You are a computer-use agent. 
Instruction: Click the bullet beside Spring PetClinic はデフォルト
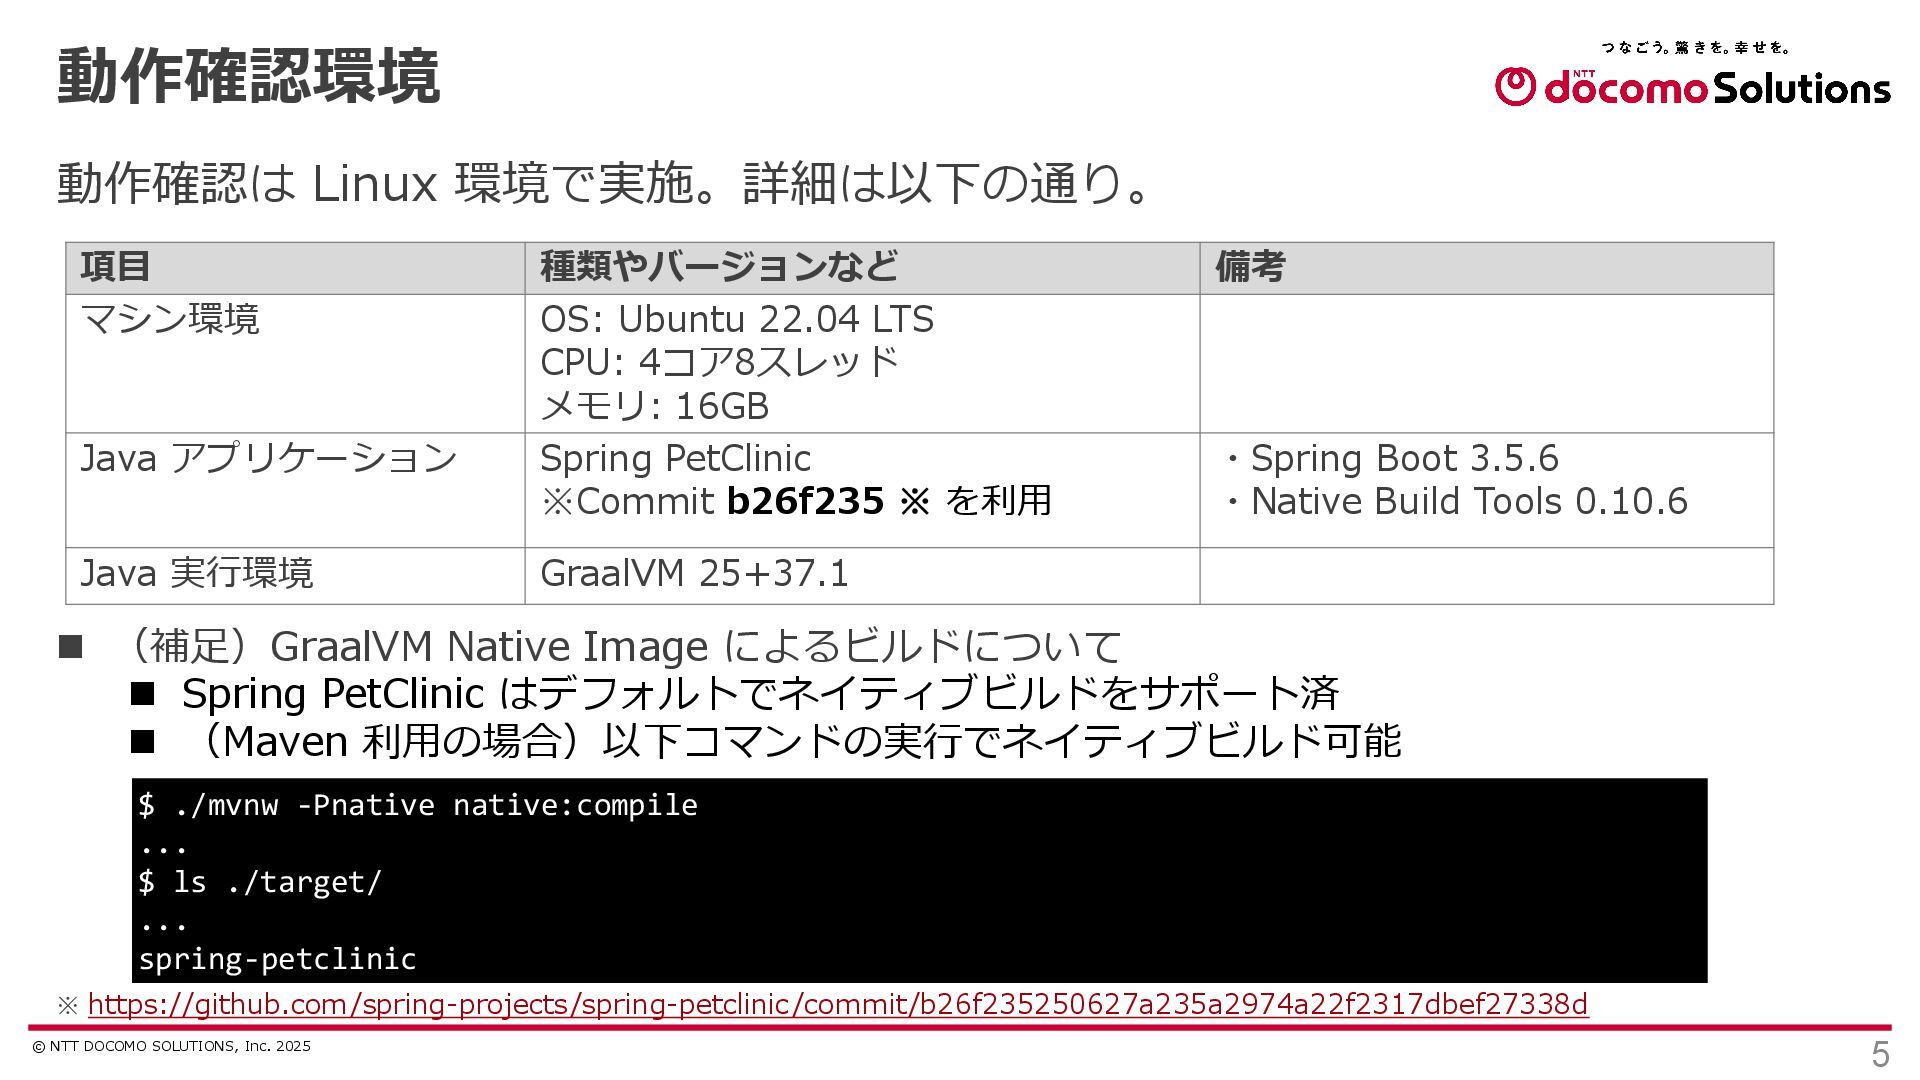click(143, 693)
